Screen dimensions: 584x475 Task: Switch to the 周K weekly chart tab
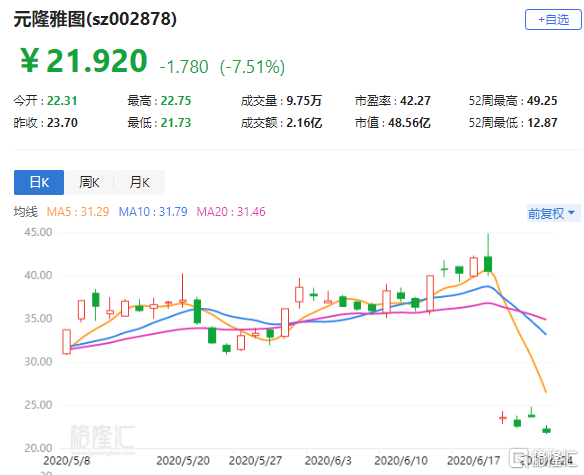(89, 183)
